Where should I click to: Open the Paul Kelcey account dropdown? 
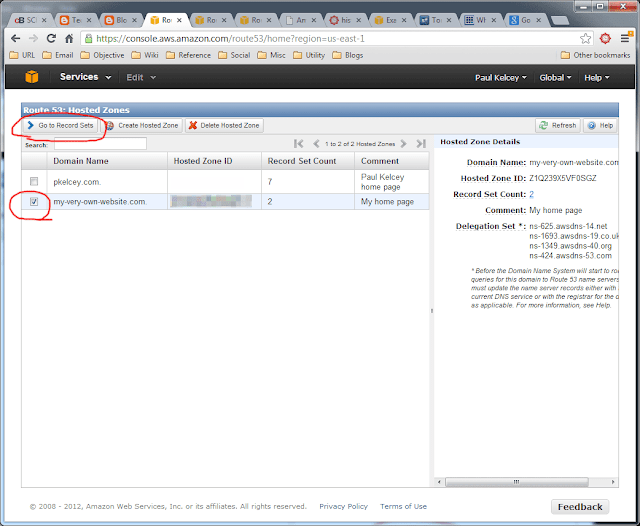[x=500, y=78]
